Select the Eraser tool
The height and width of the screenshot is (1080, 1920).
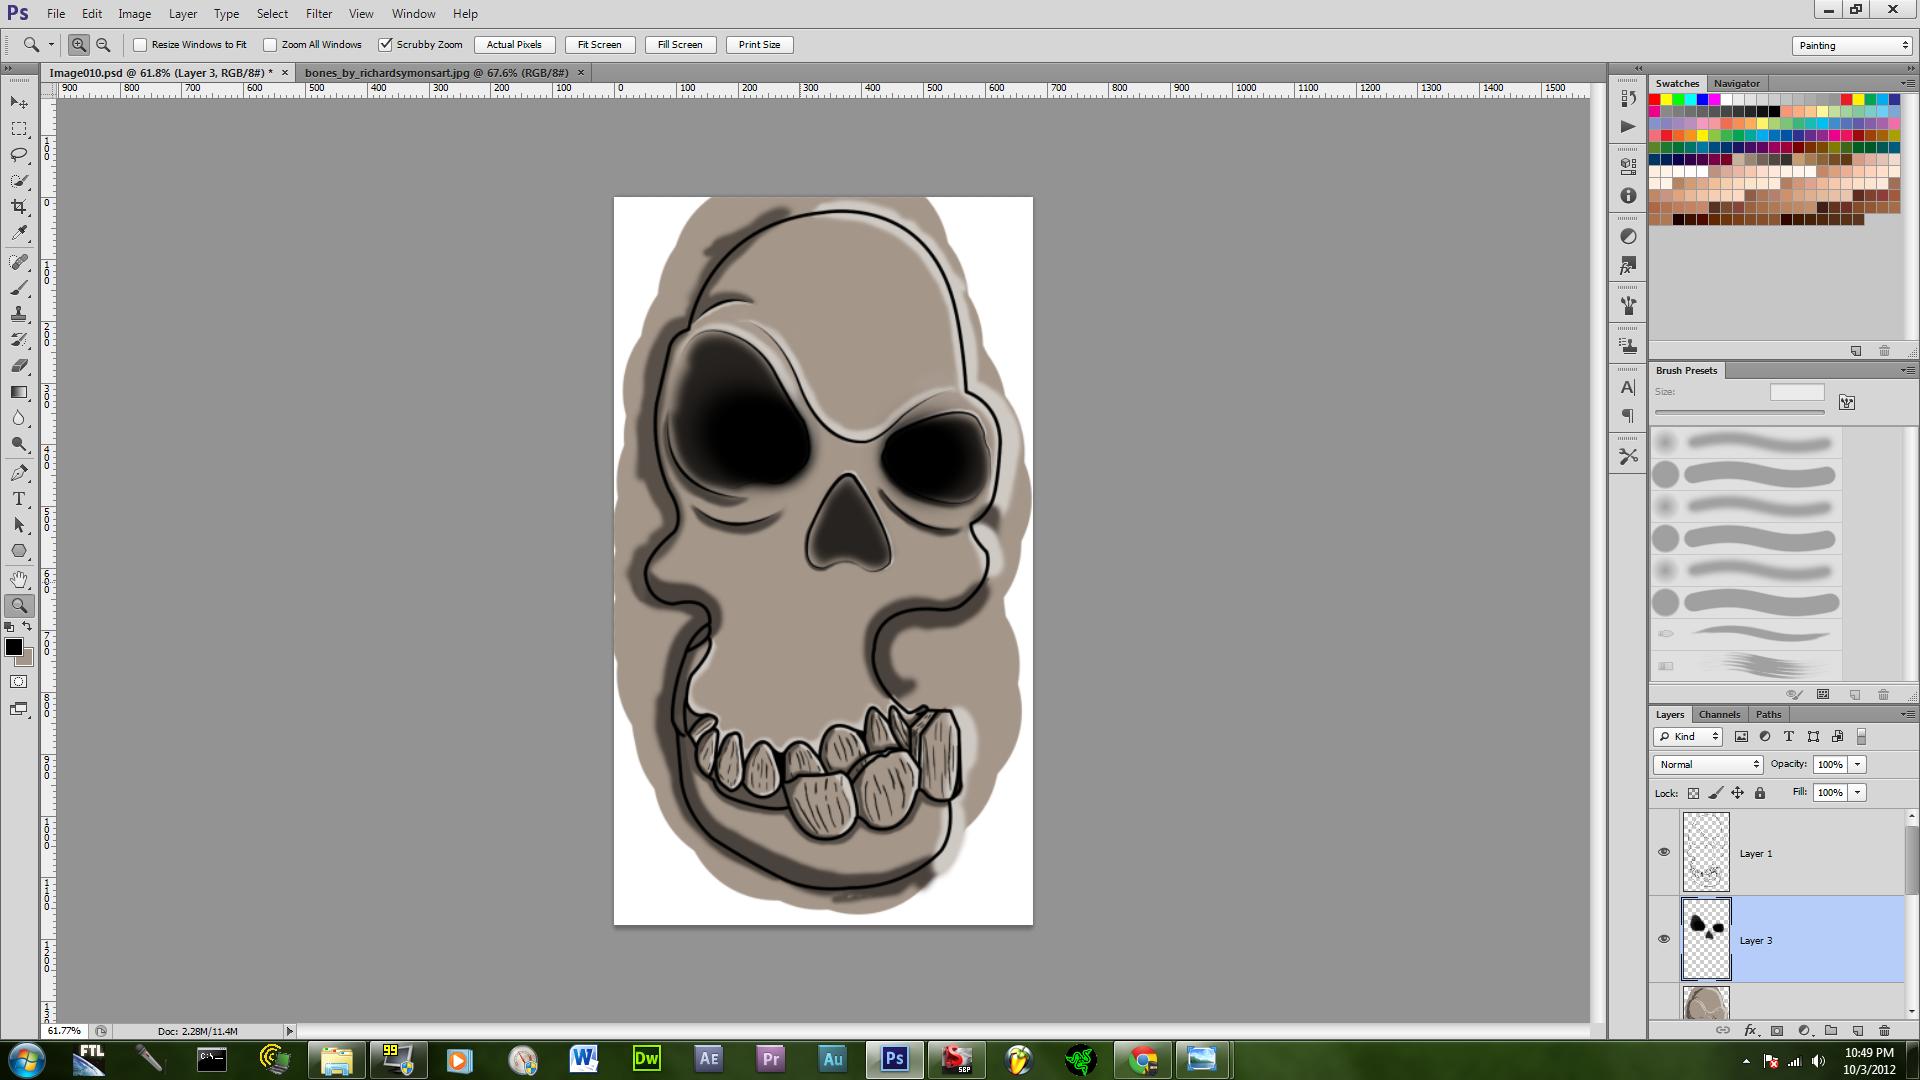coord(19,366)
